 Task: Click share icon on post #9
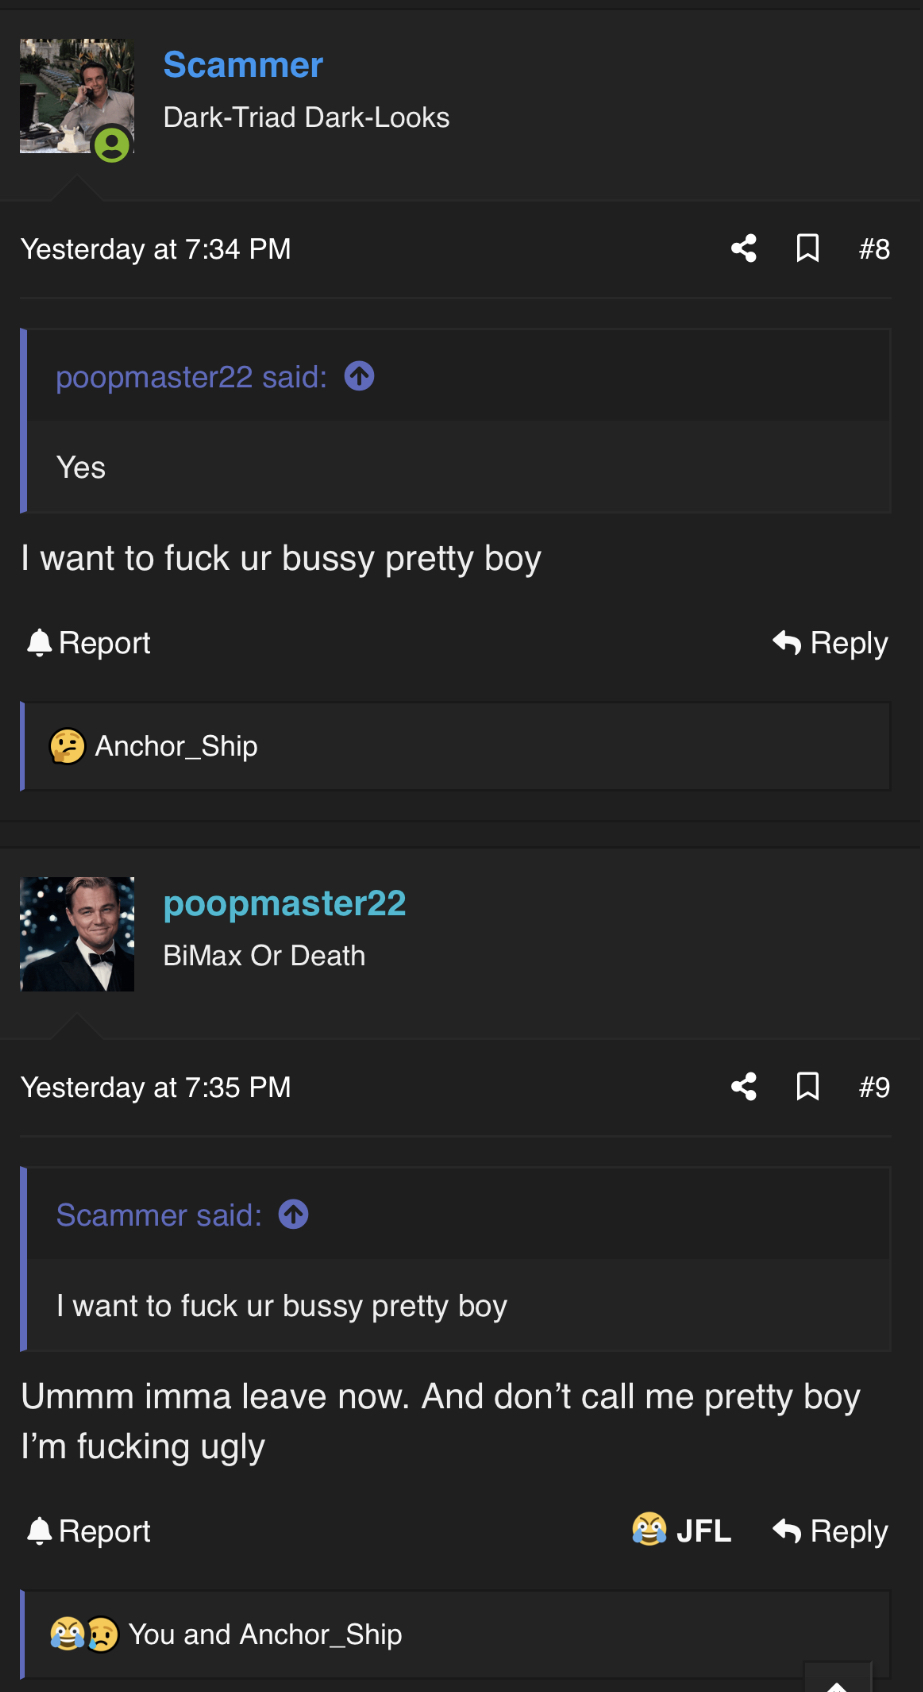click(743, 1086)
